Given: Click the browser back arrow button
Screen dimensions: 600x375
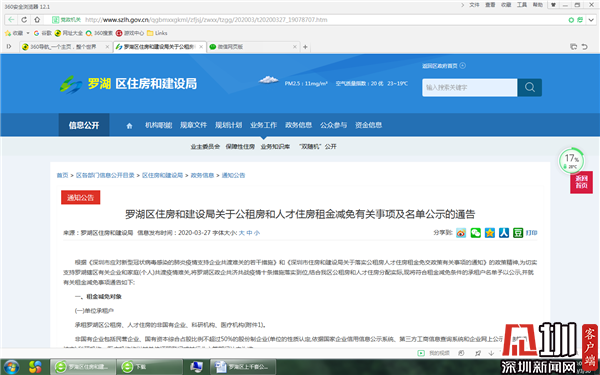Looking at the screenshot, I should point(11,20).
